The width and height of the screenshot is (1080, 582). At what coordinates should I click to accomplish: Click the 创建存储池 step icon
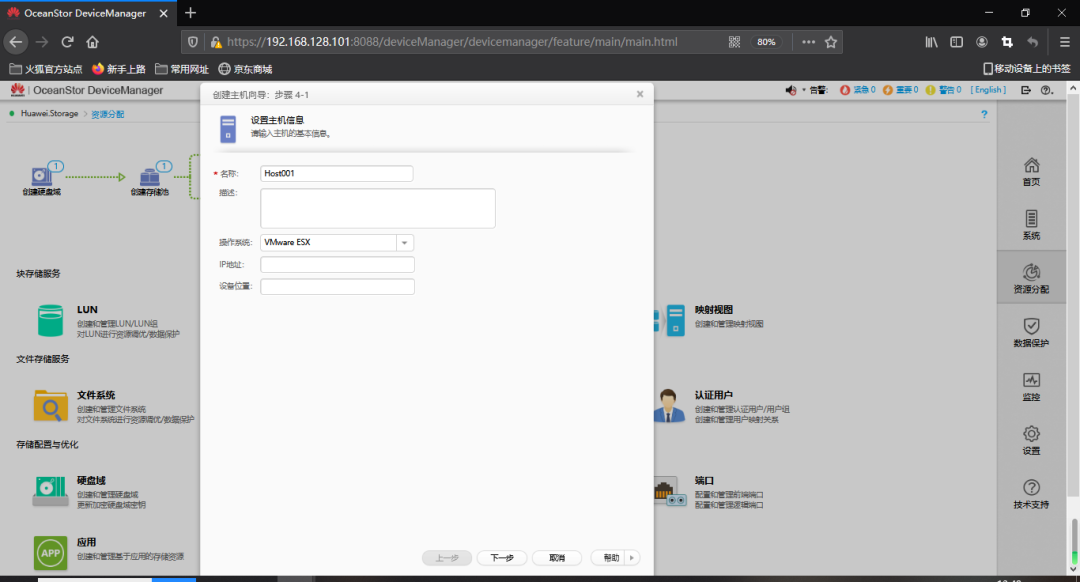(x=149, y=176)
